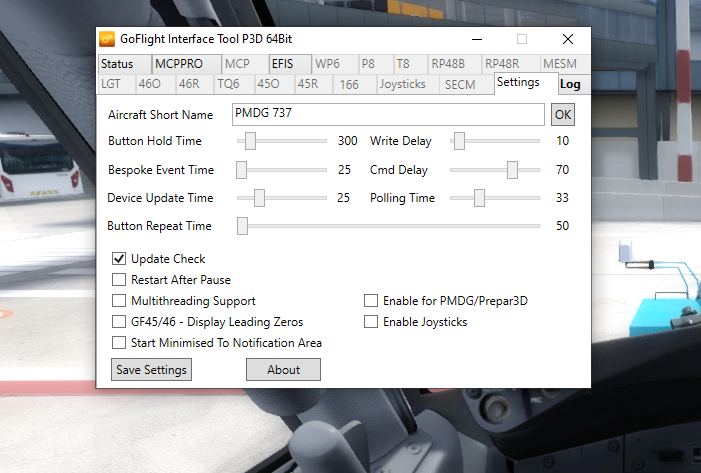Screen dimensions: 701x473
Task: Enable Multithreading Support checkbox
Action: click(119, 301)
